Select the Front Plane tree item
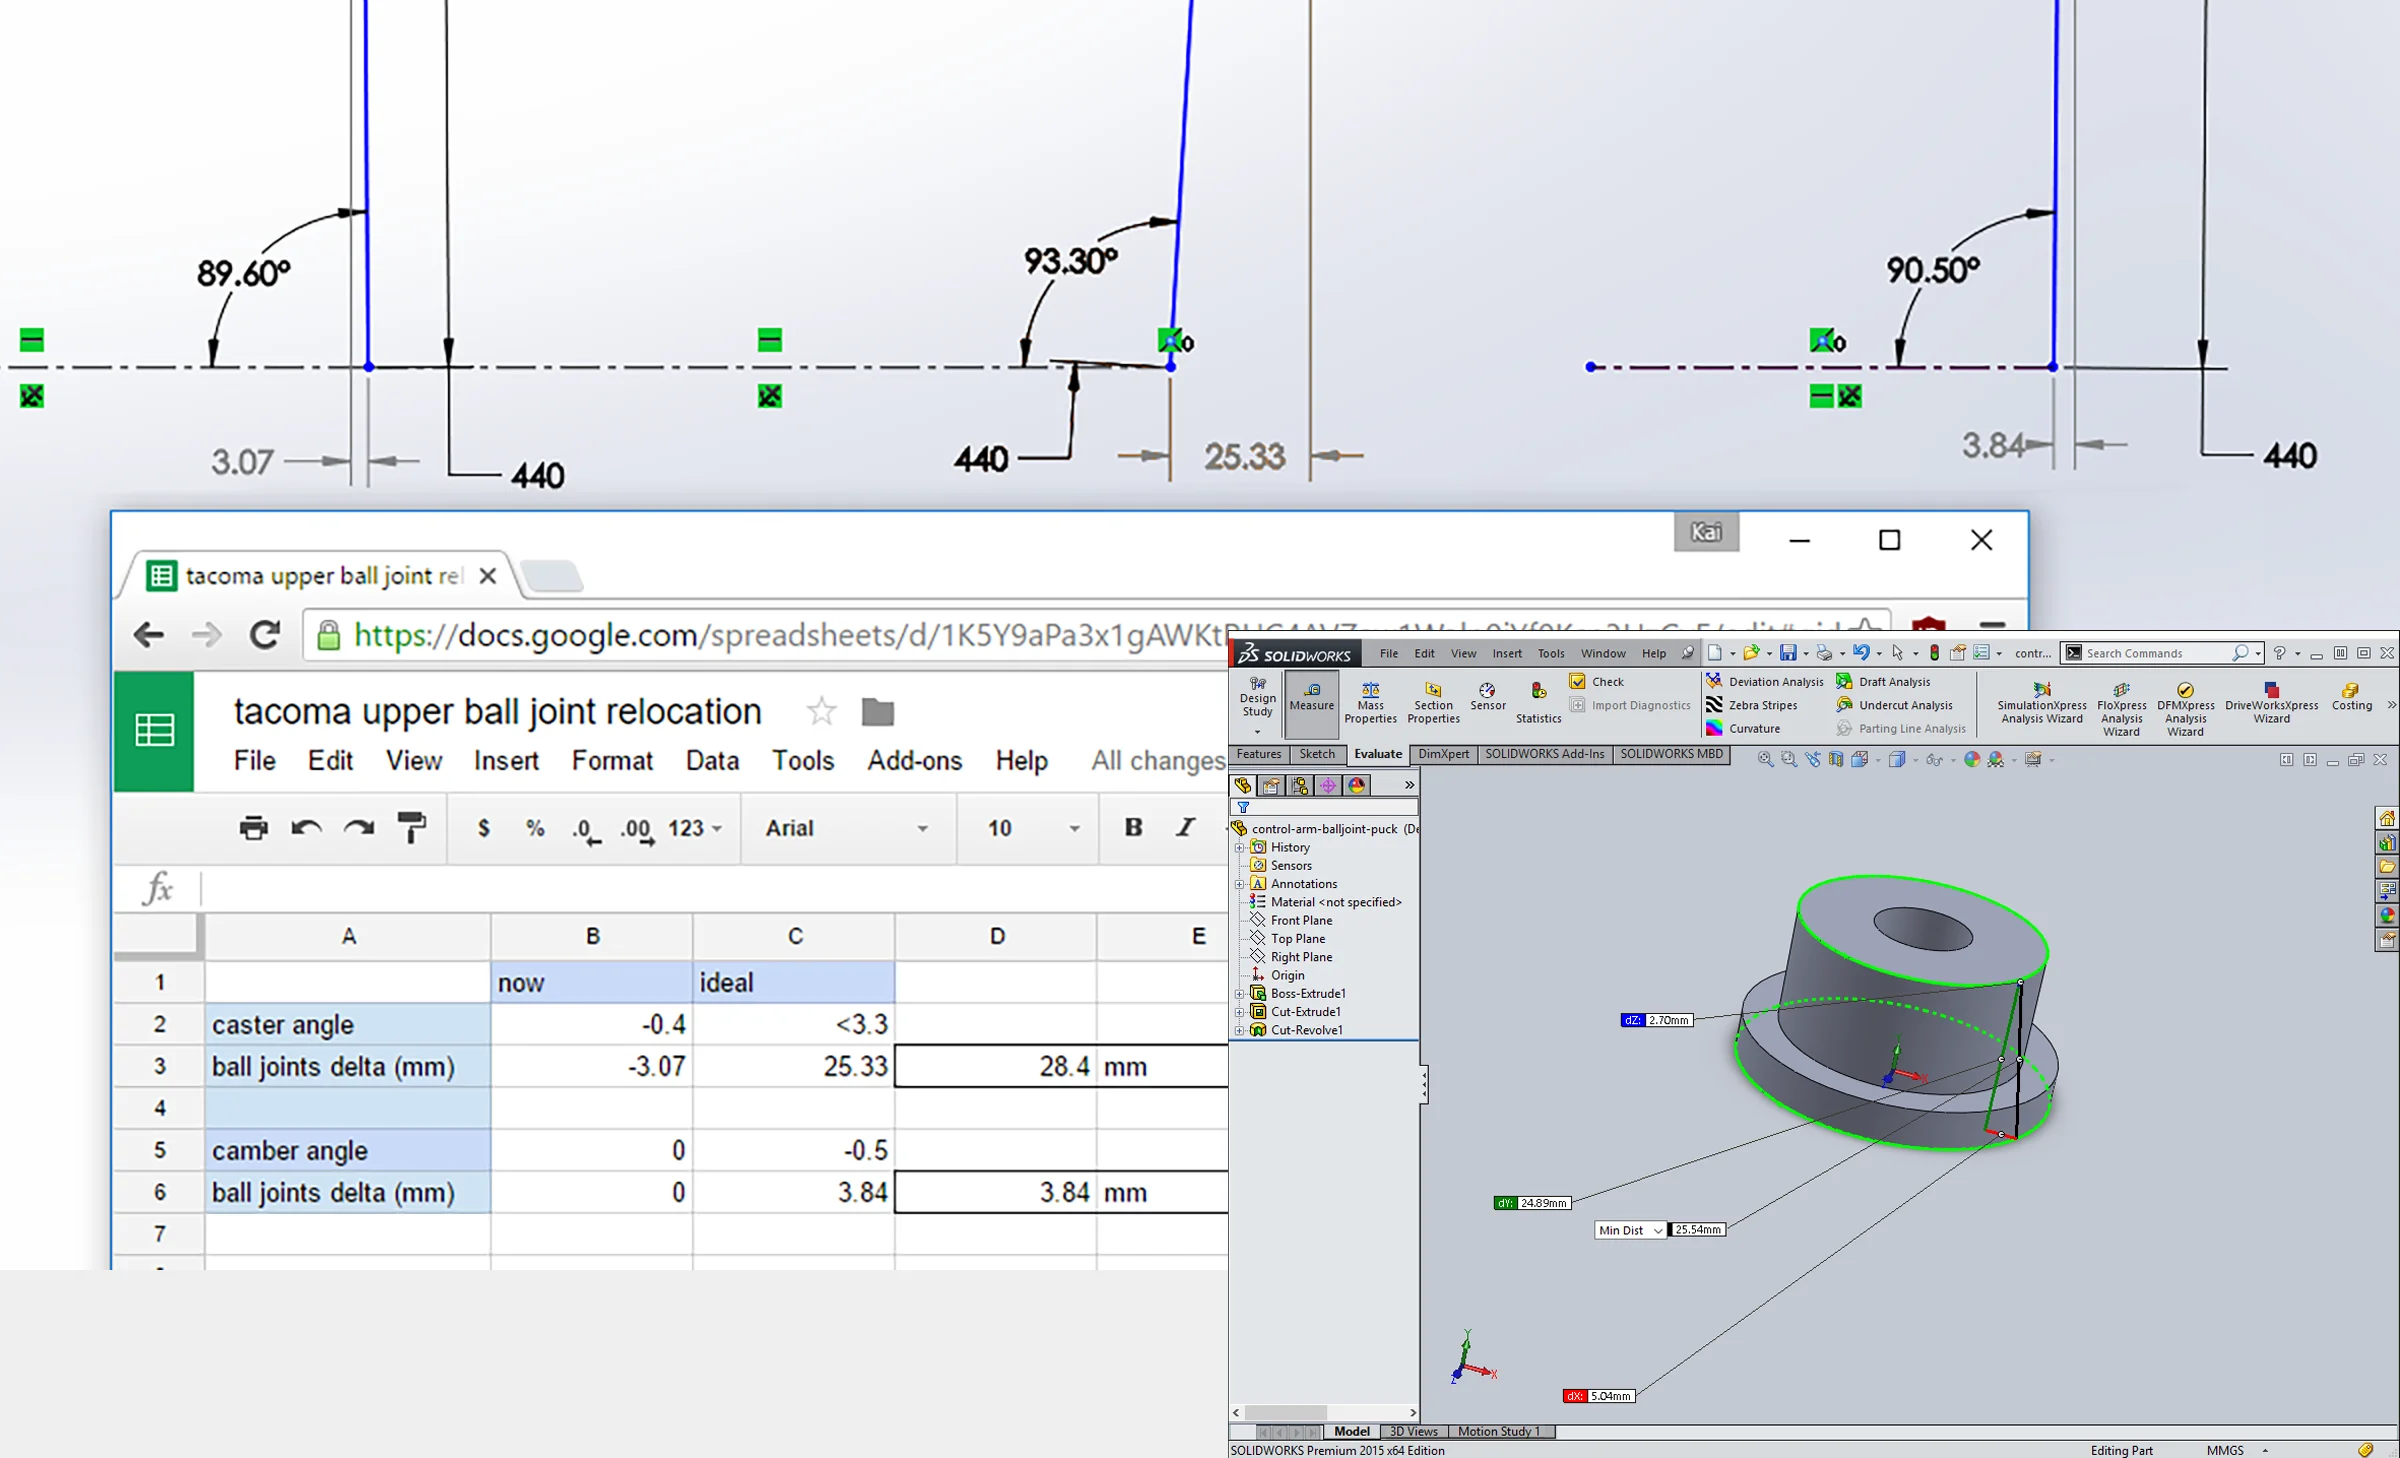This screenshot has height=1458, width=2400. click(x=1301, y=921)
